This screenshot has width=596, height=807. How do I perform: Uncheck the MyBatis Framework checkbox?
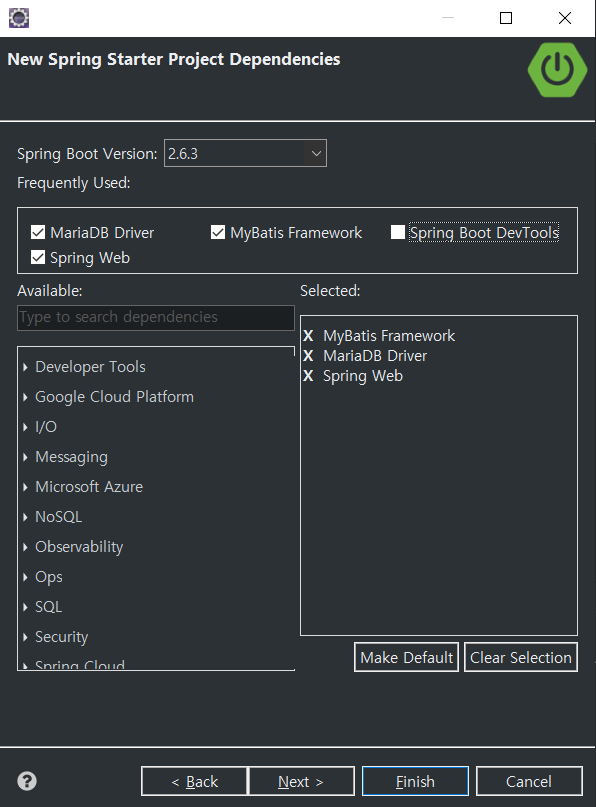point(218,233)
